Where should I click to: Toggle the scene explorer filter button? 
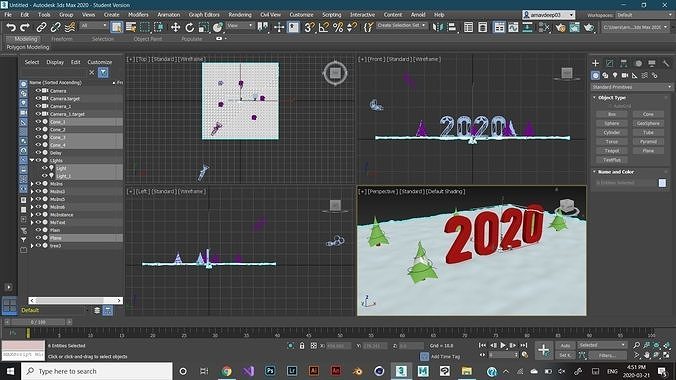tap(103, 72)
